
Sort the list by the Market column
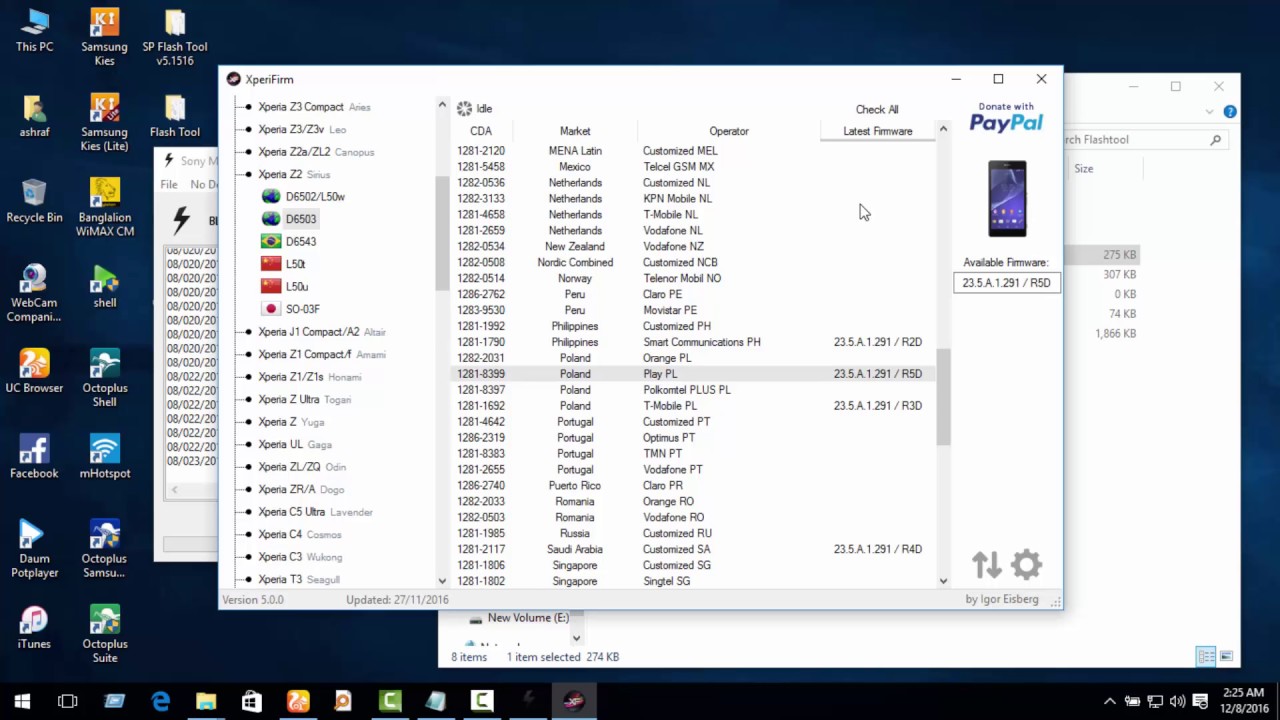click(575, 131)
